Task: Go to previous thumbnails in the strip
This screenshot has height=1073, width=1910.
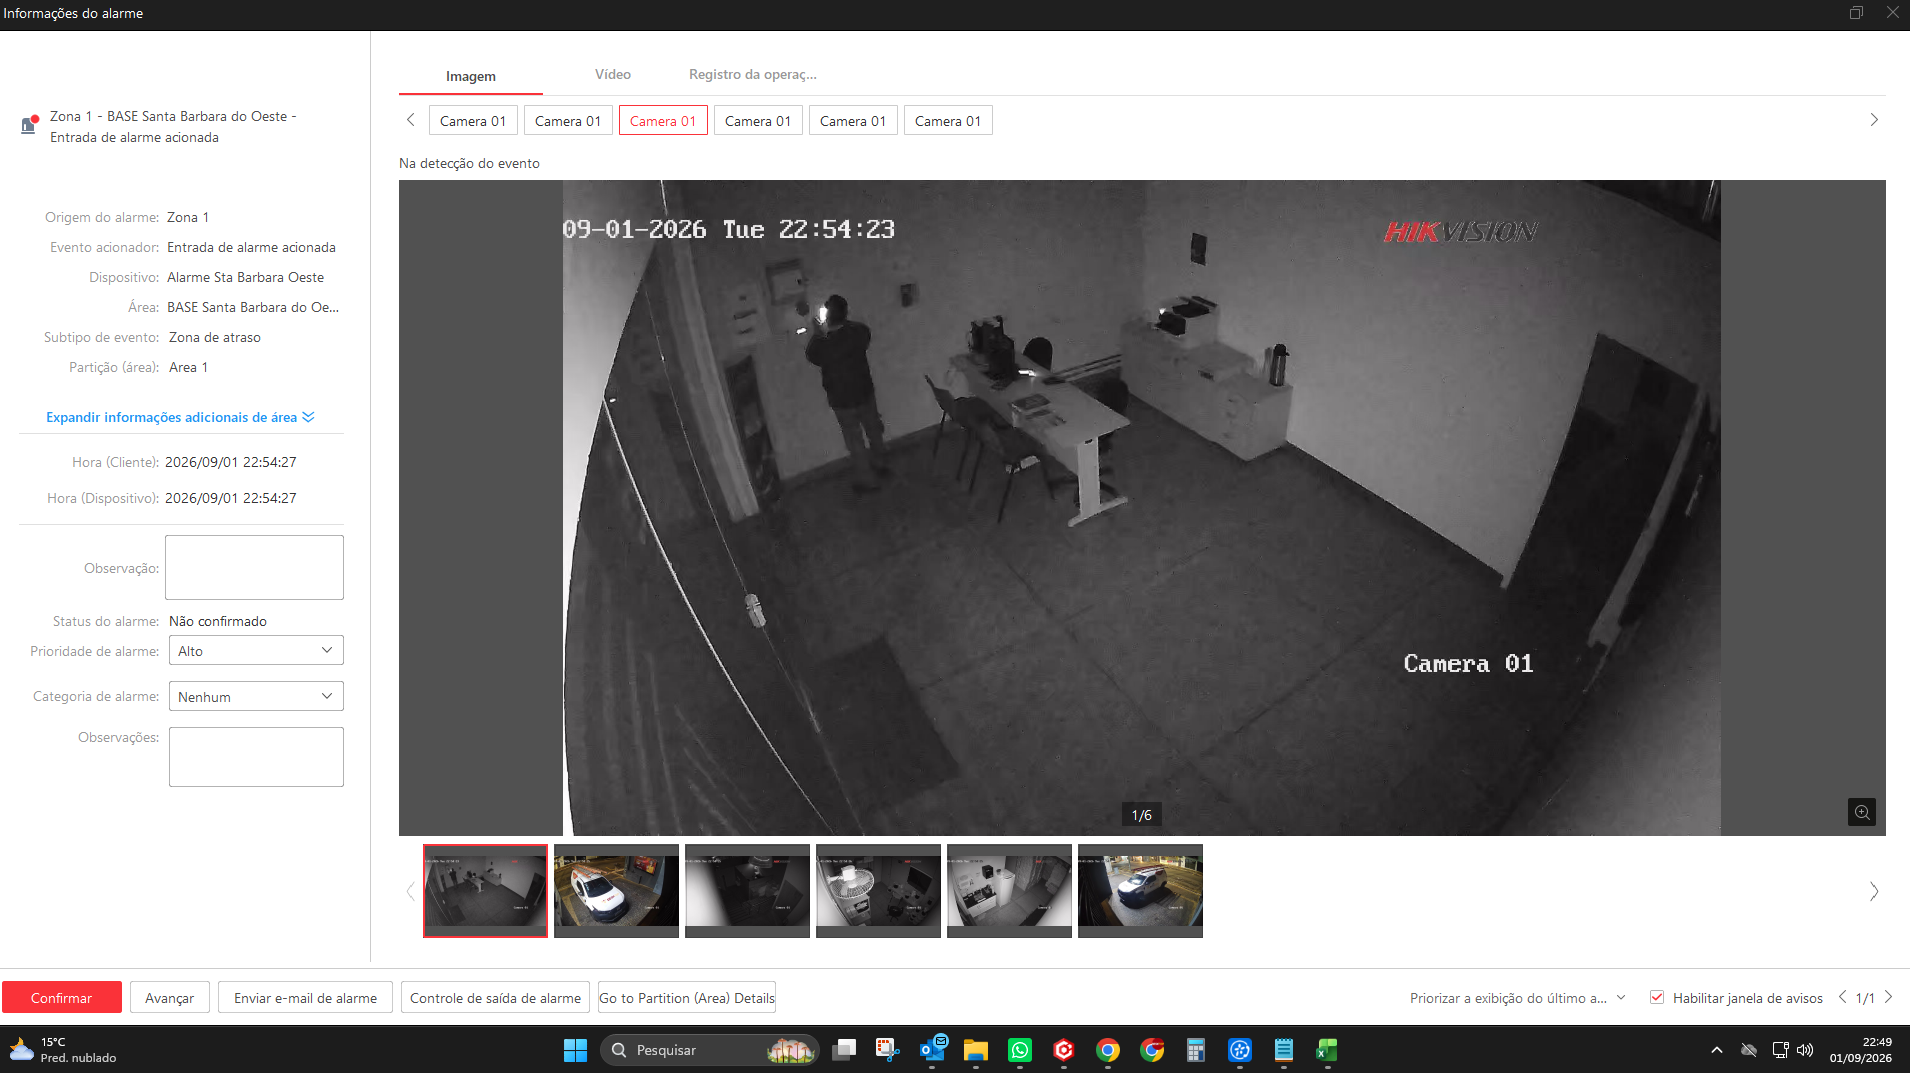Action: point(410,891)
